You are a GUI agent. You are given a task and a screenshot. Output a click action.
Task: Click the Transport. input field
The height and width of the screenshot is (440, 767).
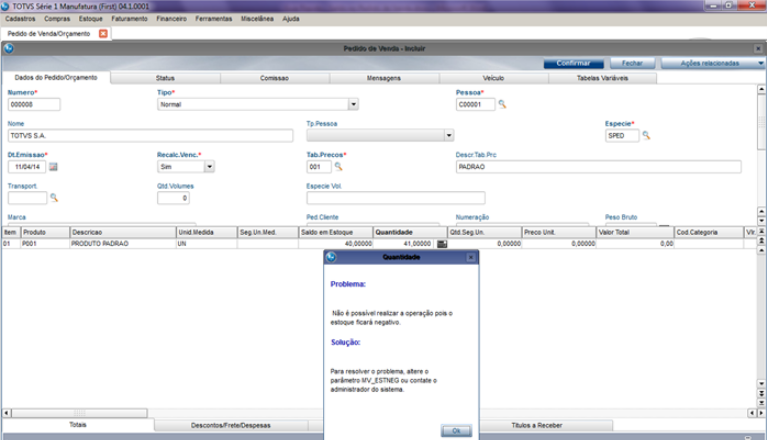coord(27,198)
